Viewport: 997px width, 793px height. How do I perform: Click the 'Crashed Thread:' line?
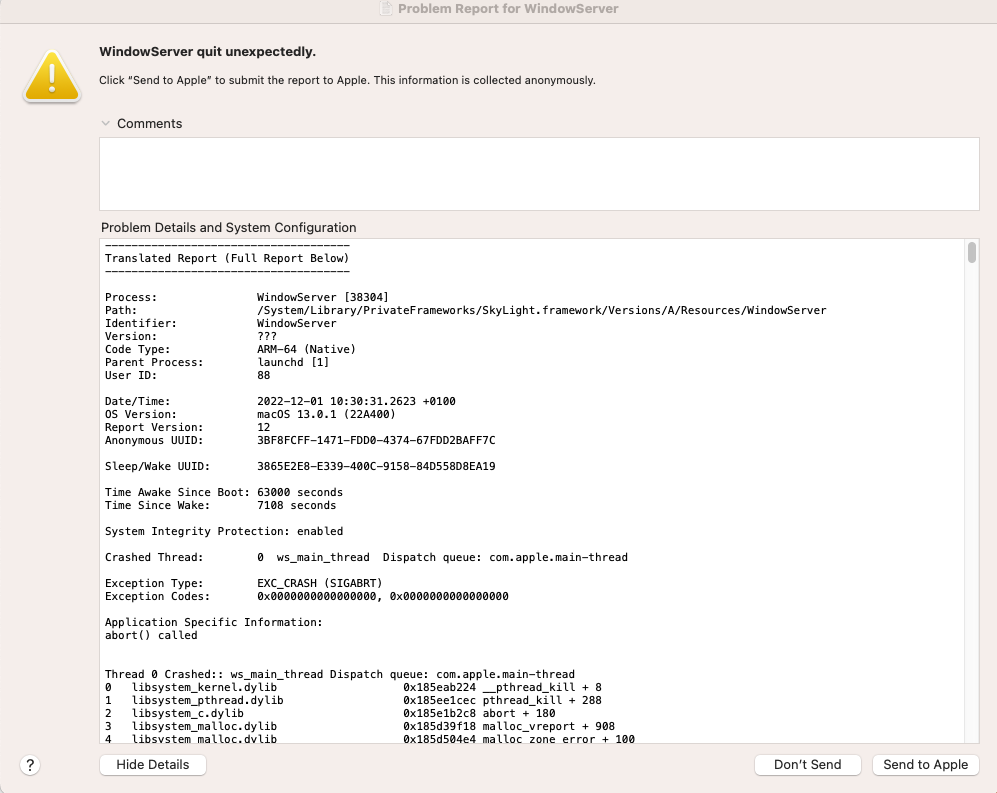pos(366,557)
